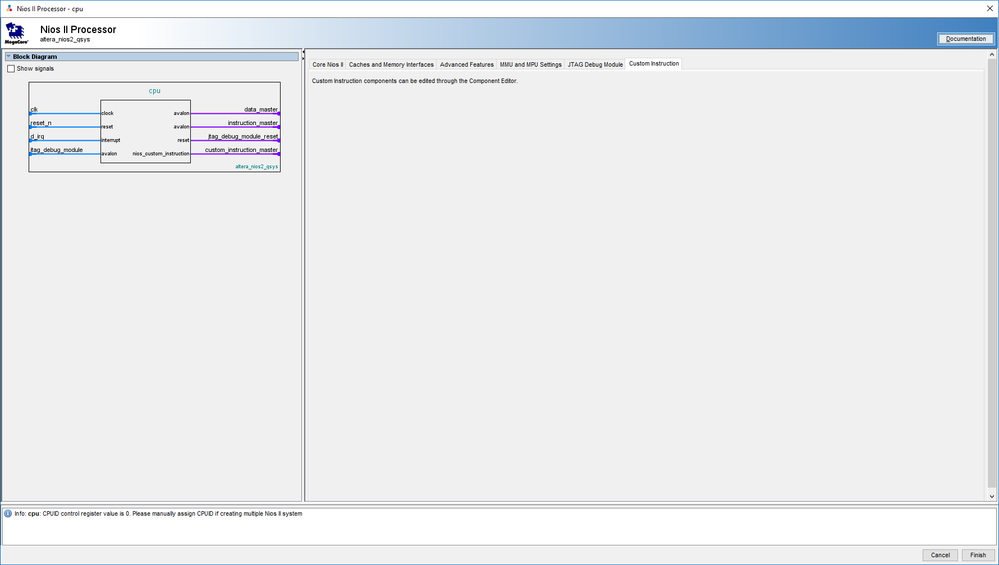Click the cpu block title in diagram
This screenshot has width=999, height=565.
(x=155, y=90)
